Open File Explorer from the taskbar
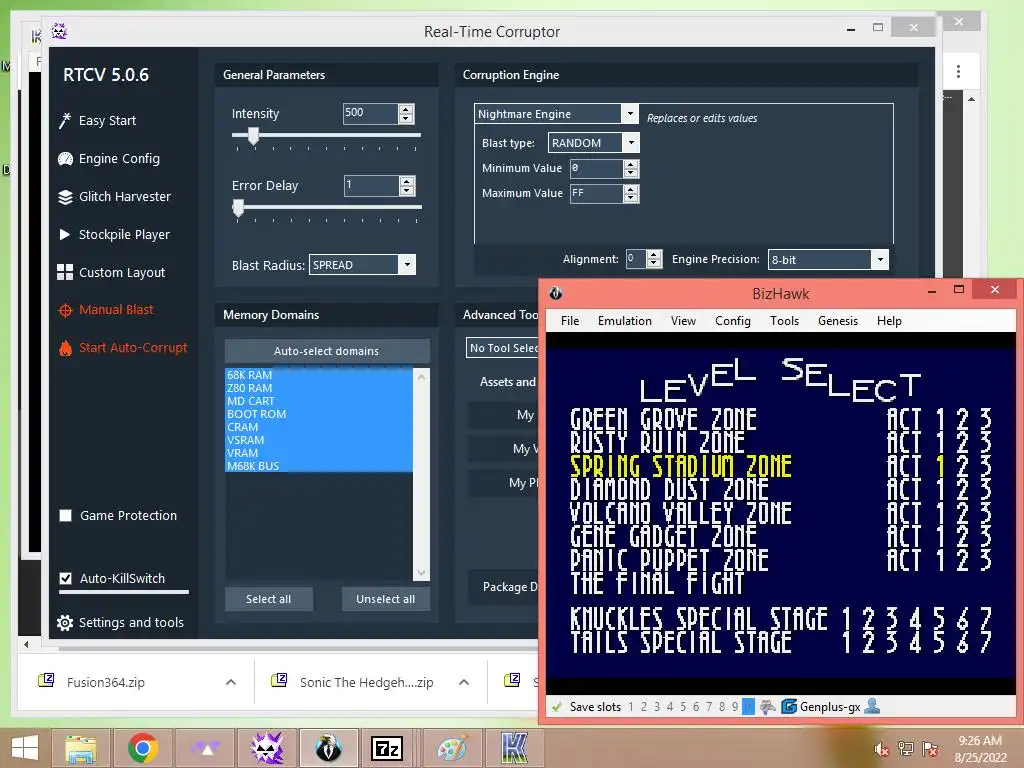The width and height of the screenshot is (1024, 768). (x=81, y=748)
